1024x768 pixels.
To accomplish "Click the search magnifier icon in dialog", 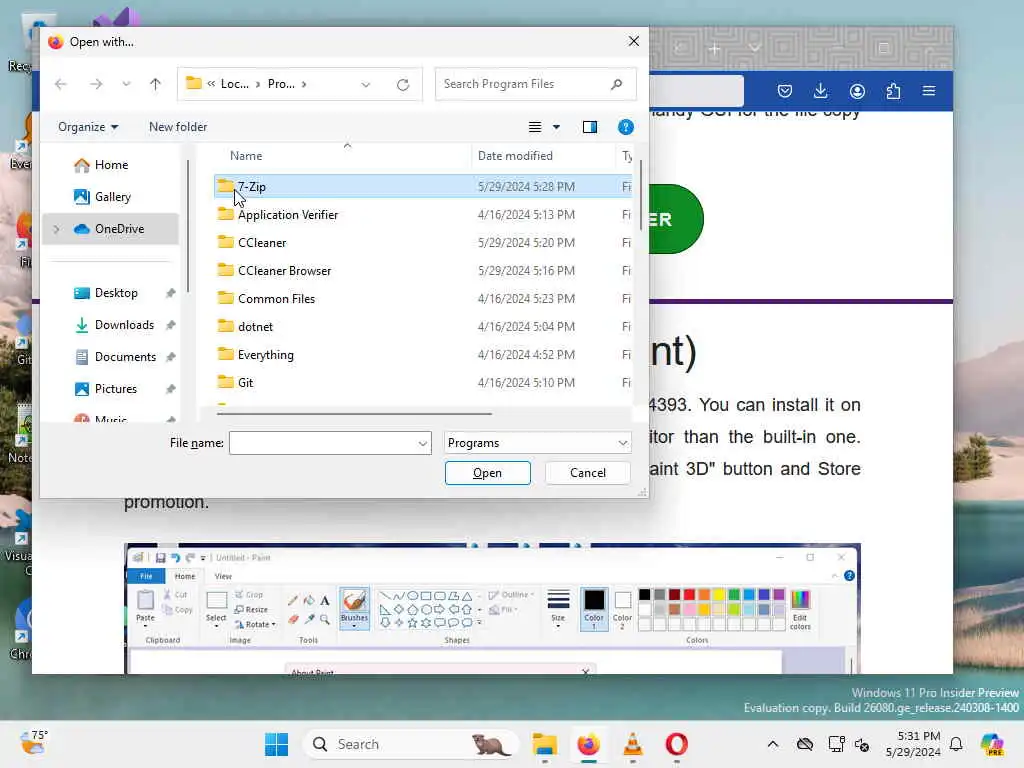I will pos(616,84).
